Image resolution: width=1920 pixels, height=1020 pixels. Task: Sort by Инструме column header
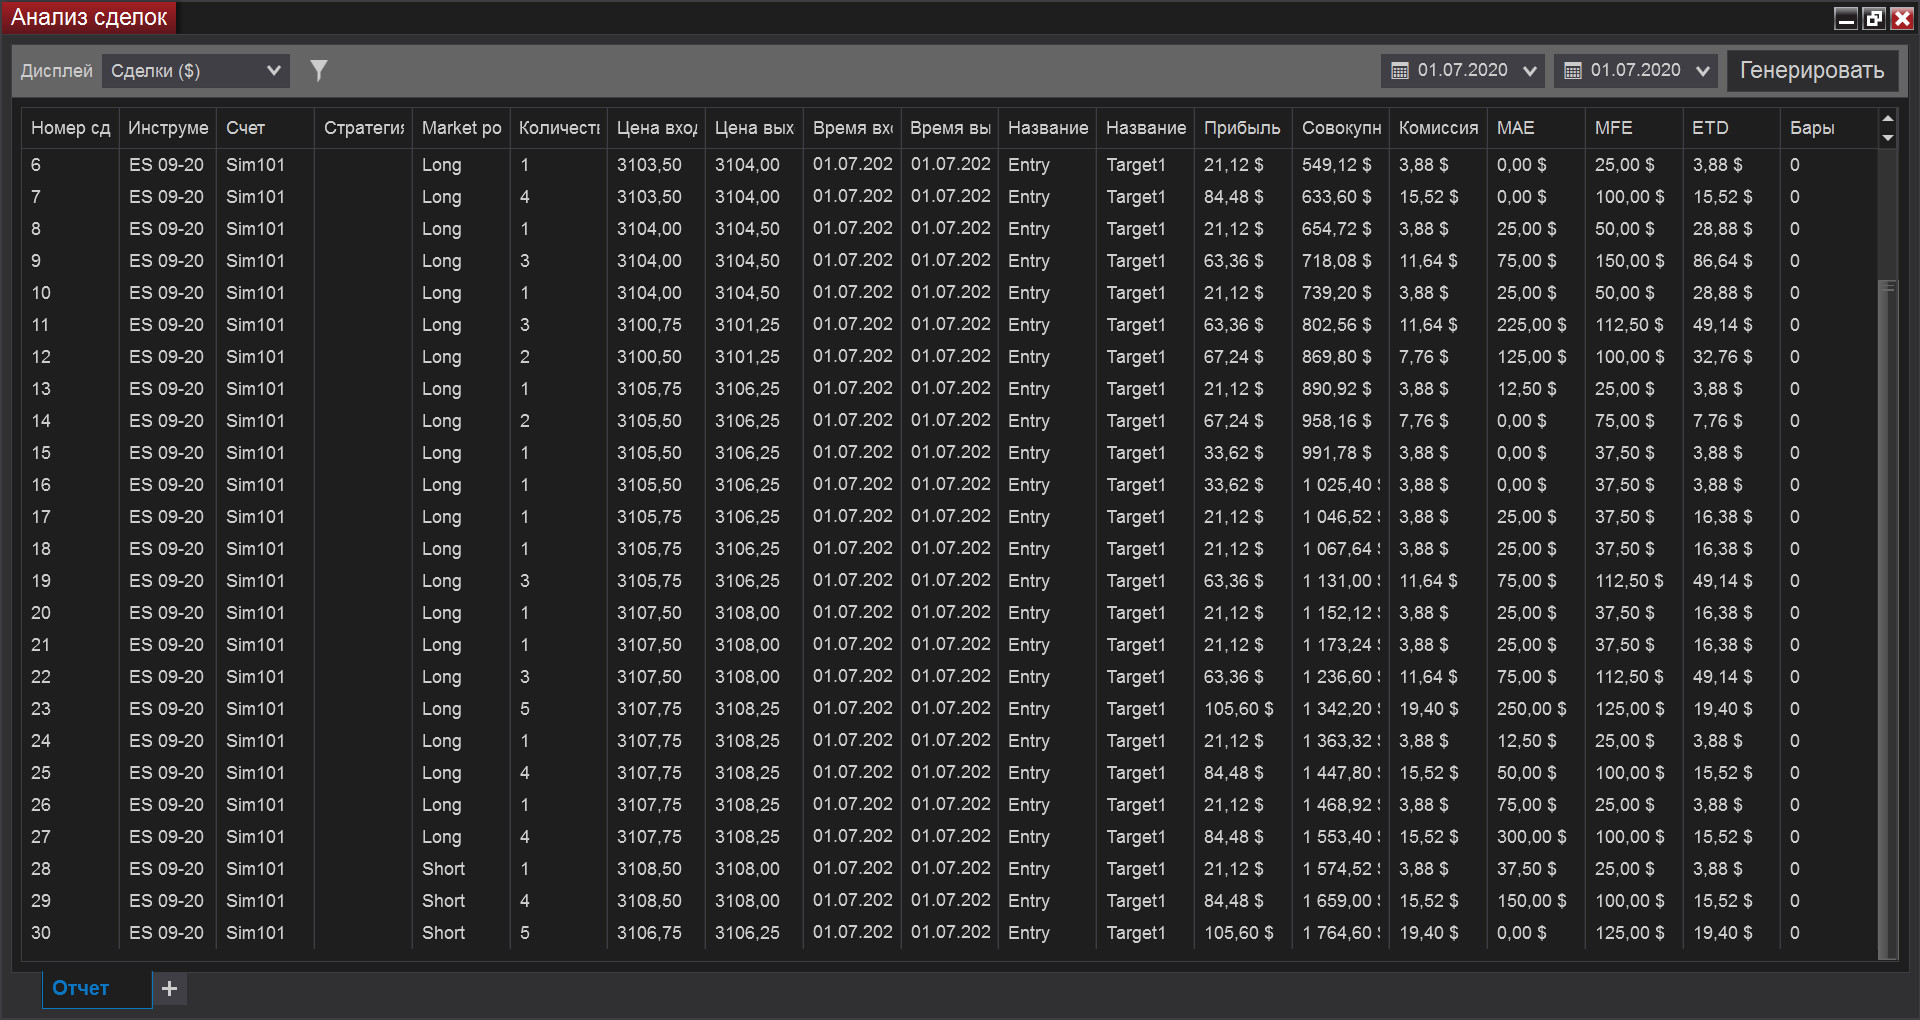coord(168,128)
